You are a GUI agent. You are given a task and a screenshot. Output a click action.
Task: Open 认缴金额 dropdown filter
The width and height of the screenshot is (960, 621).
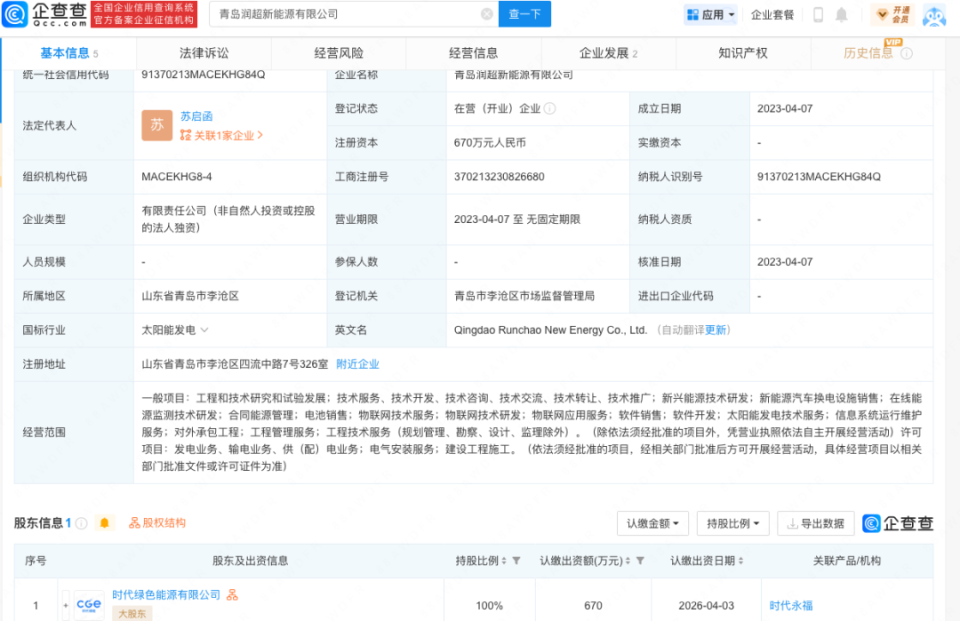(x=653, y=524)
